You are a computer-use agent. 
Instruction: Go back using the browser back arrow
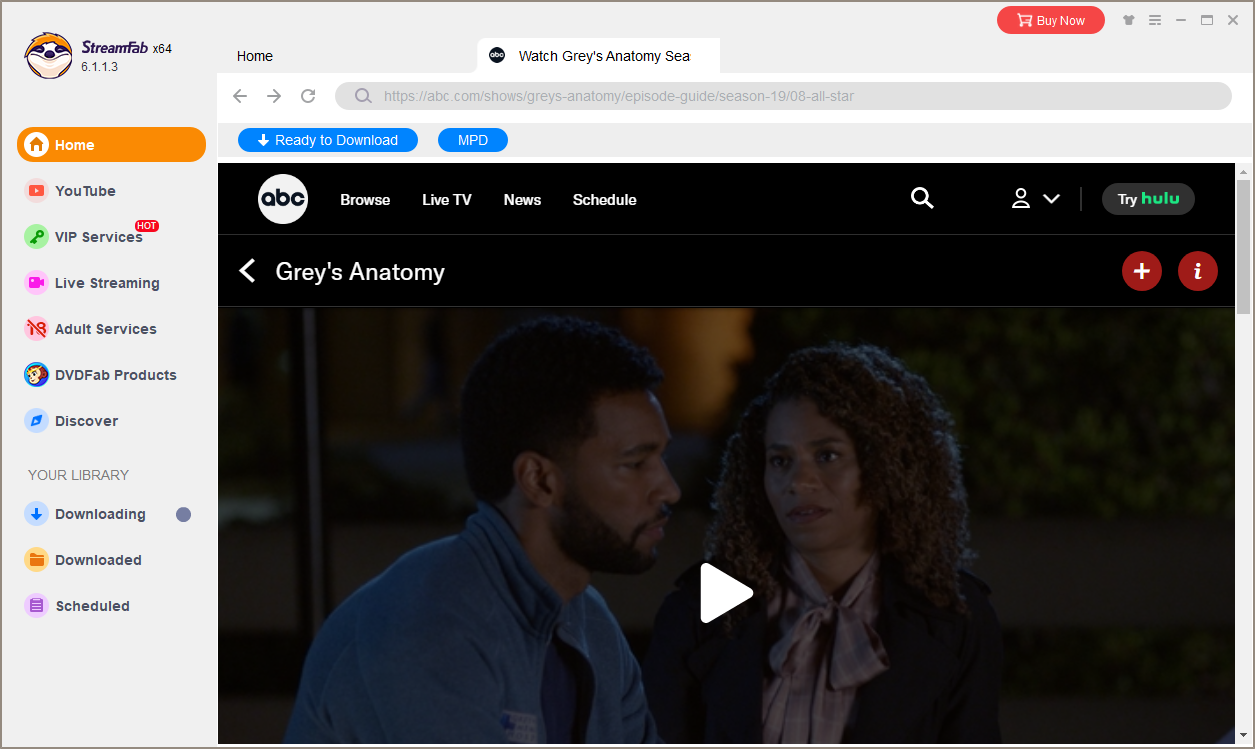tap(240, 96)
